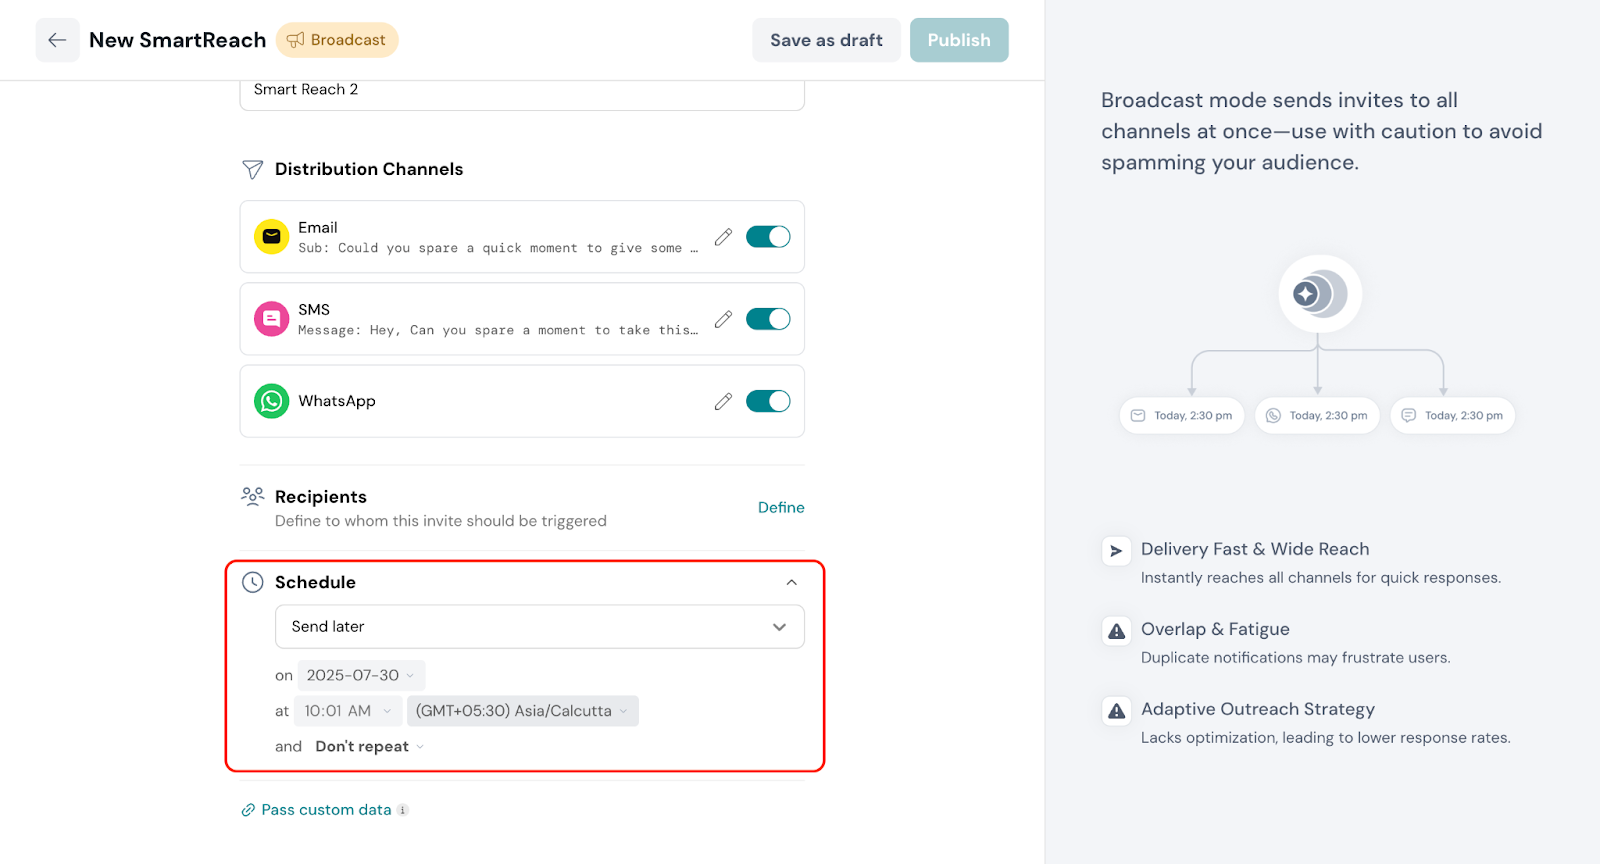Image resolution: width=1600 pixels, height=864 pixels.
Task: Change the Asia/Calcutta timezone dropdown
Action: coord(522,711)
